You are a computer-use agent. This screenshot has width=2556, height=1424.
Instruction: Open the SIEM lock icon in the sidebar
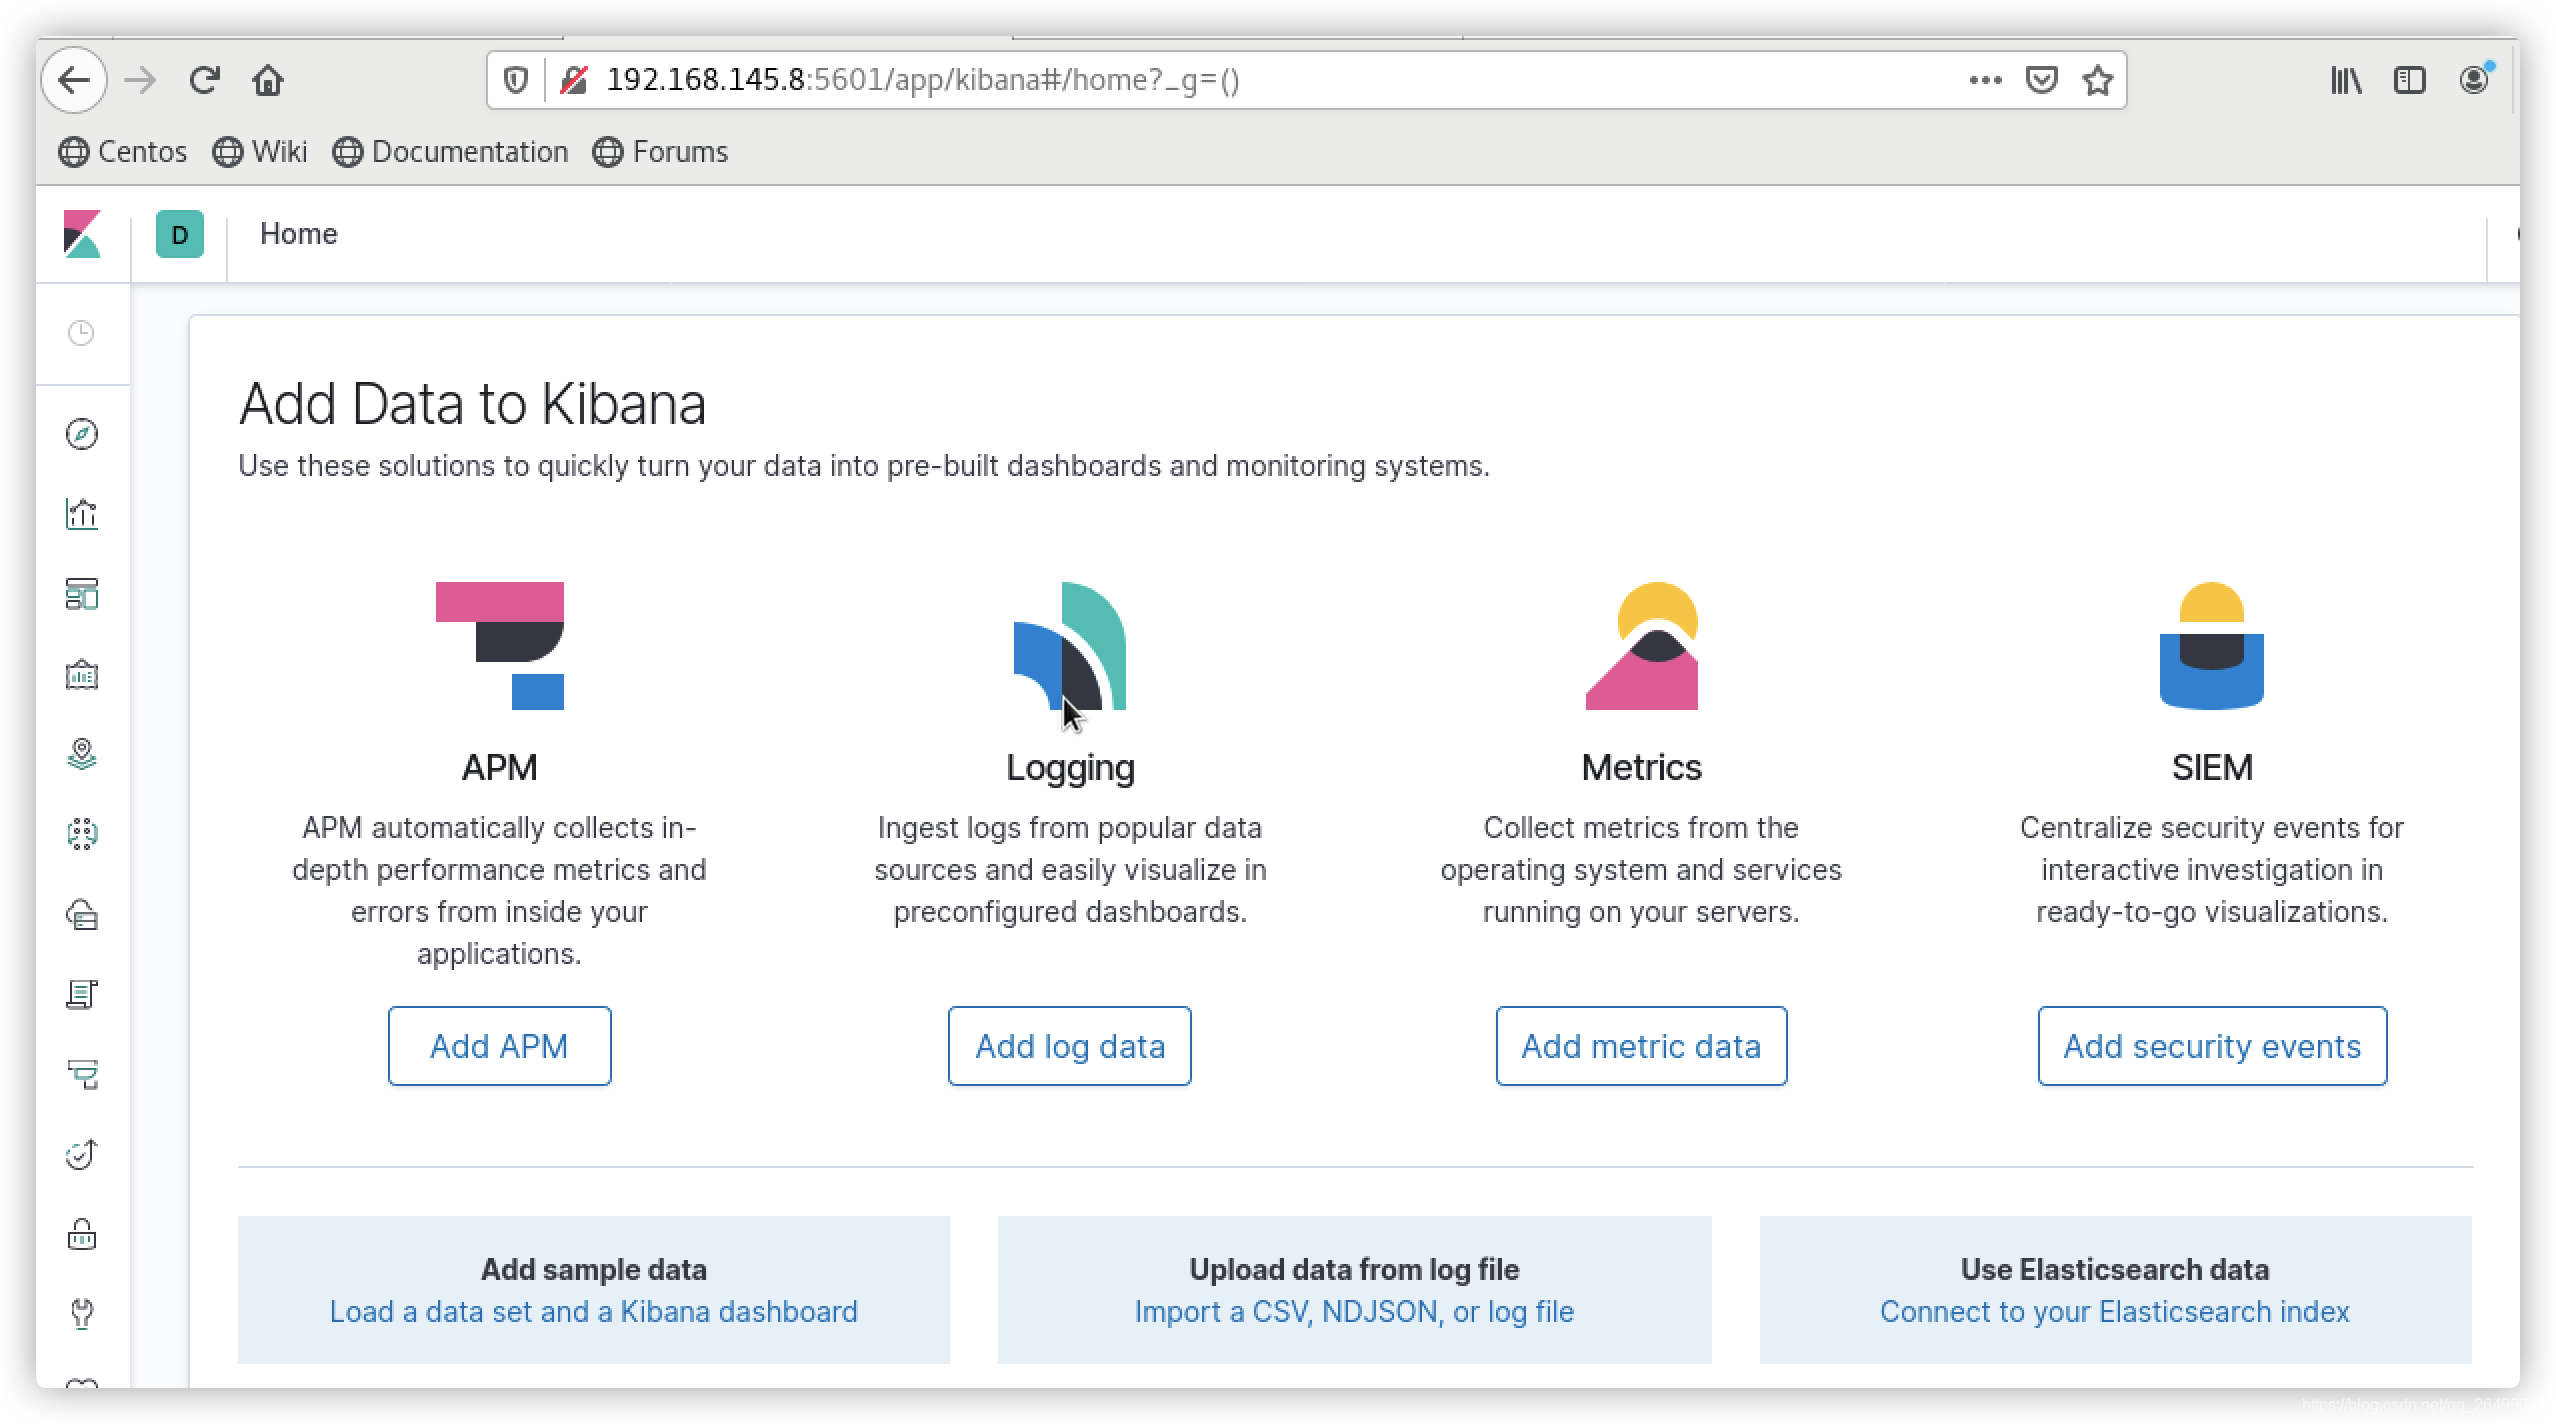pyautogui.click(x=82, y=1235)
